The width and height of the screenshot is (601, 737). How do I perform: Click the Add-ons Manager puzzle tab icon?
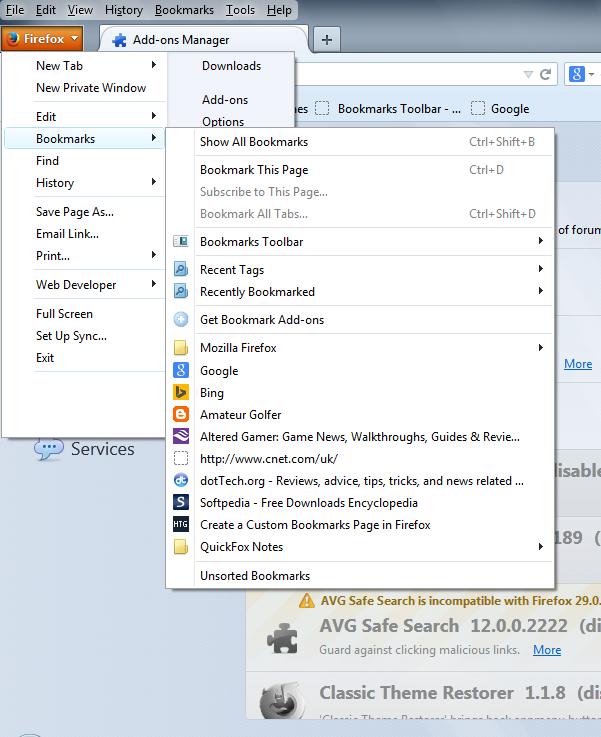coord(119,40)
